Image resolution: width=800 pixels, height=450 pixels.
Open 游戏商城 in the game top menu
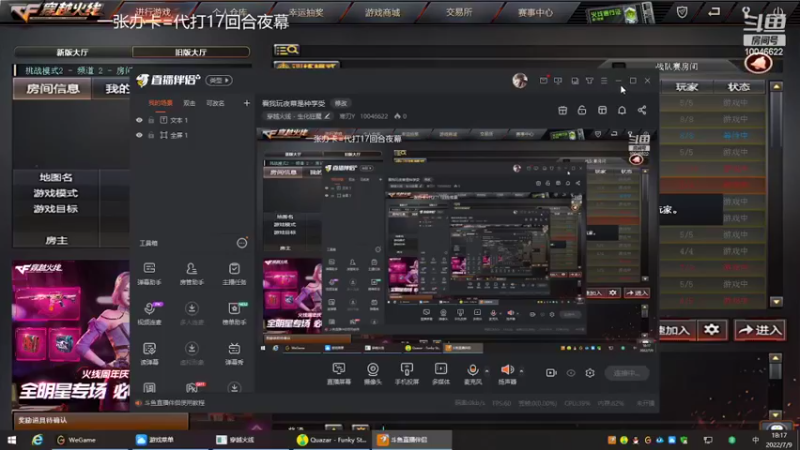[x=382, y=12]
